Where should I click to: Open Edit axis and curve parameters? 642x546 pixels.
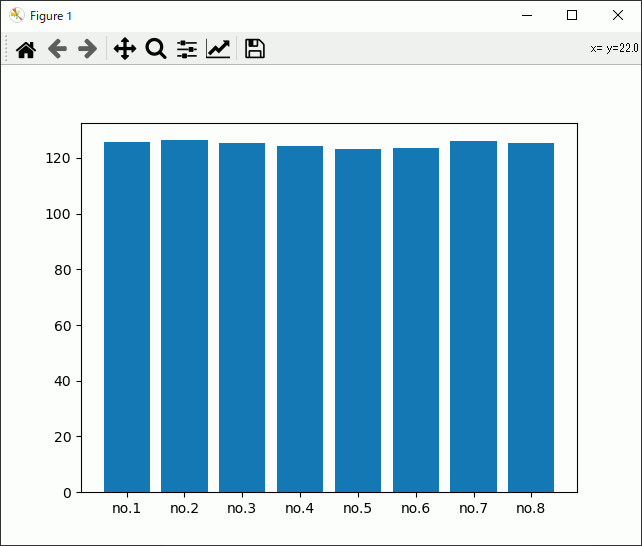point(218,49)
